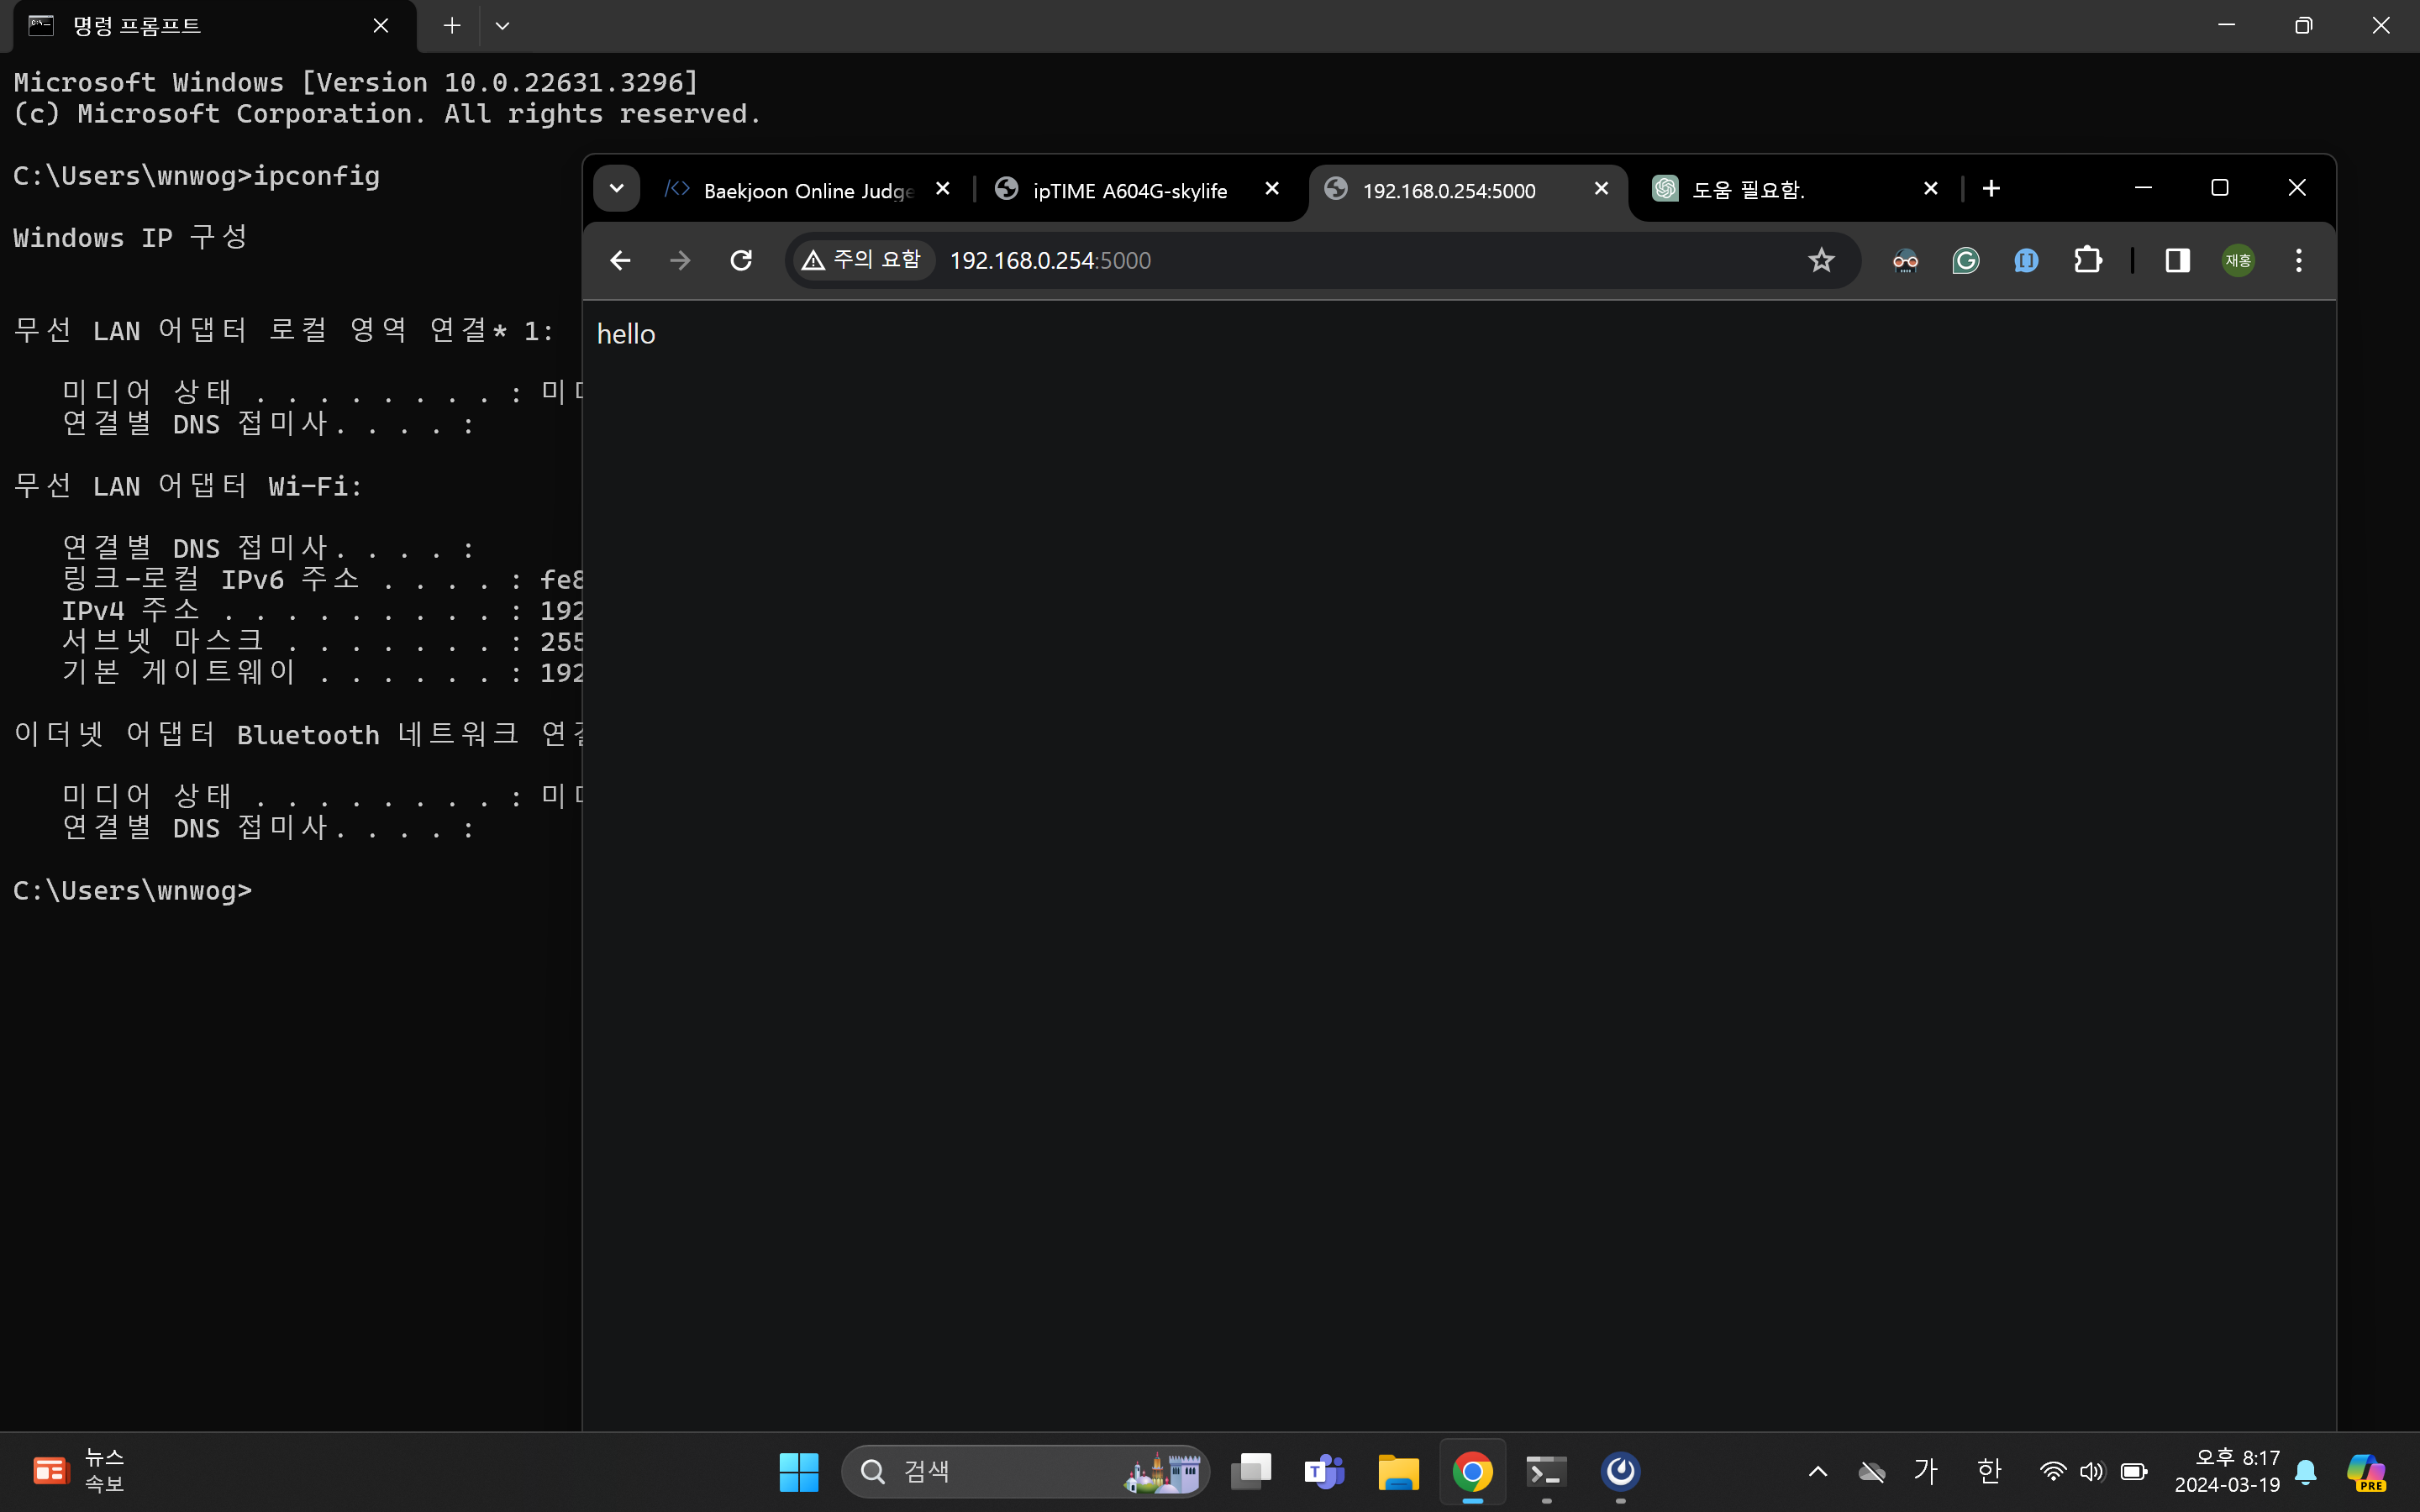
Task: Click the '주의 요함' security warning chip
Action: [863, 260]
